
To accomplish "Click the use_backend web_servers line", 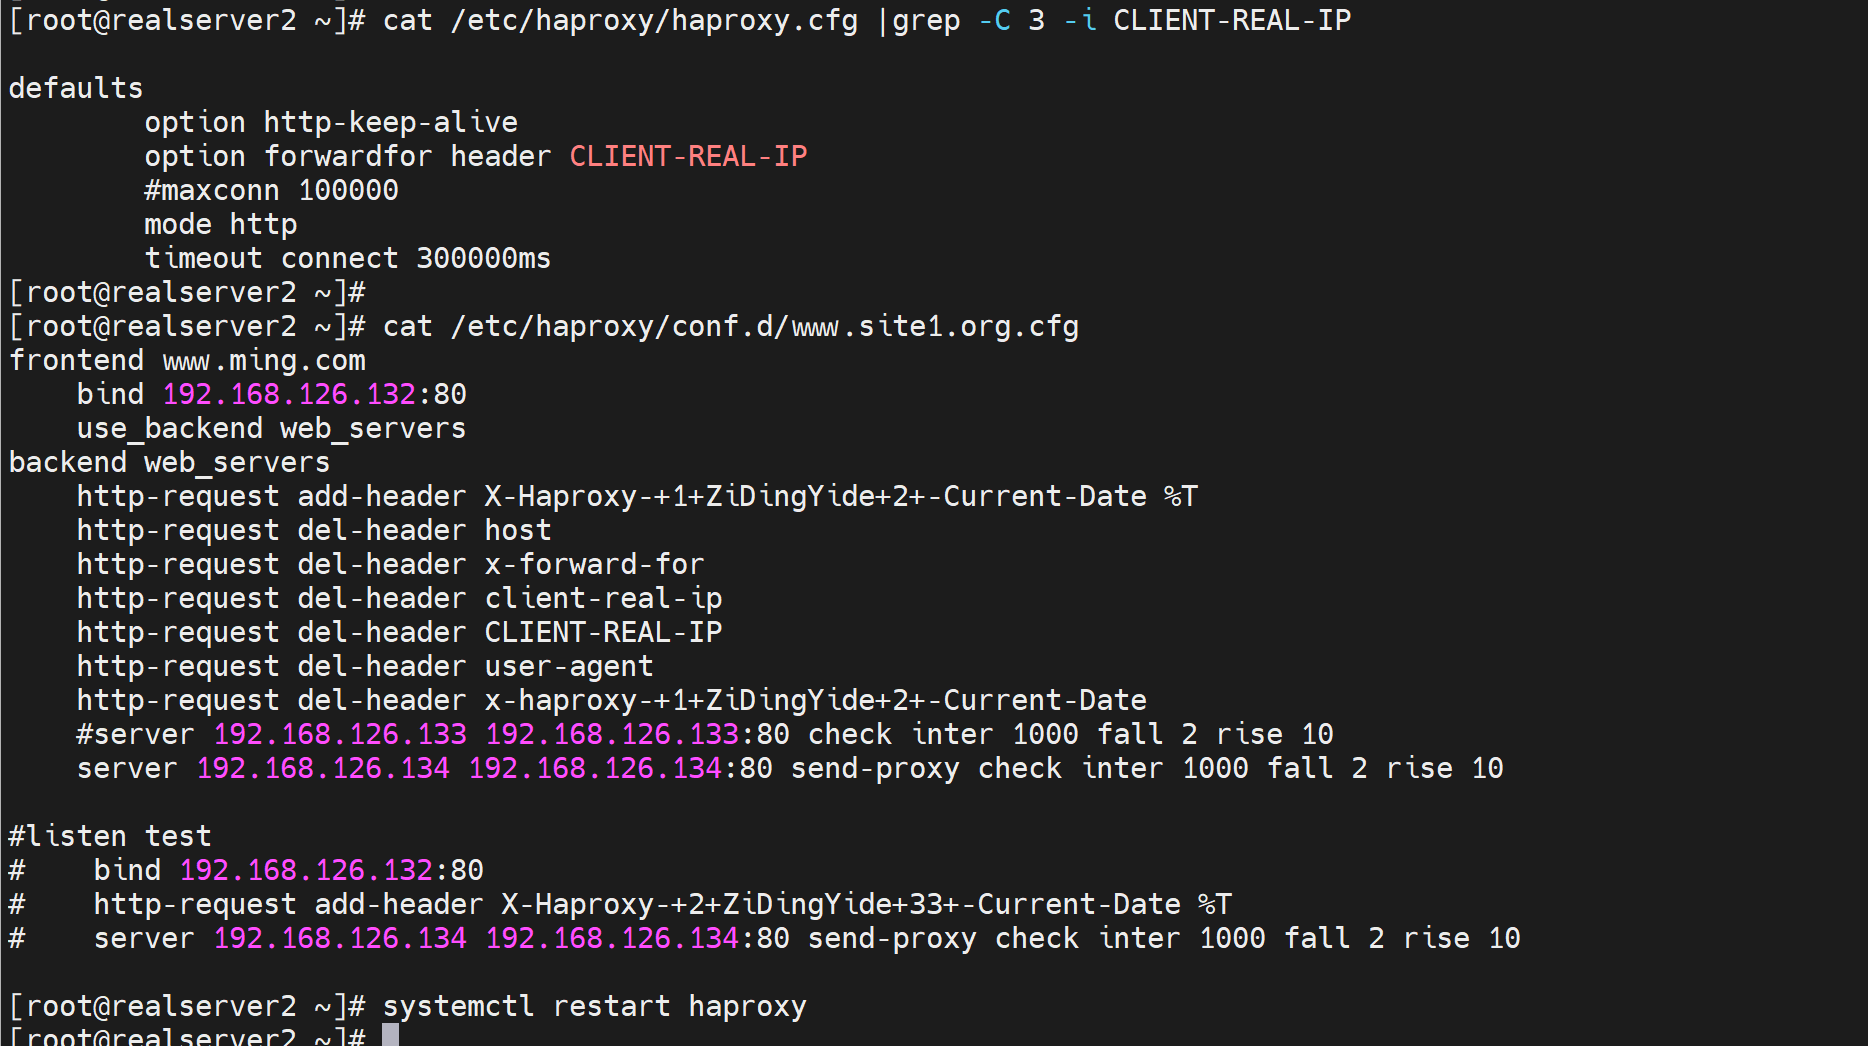I will coord(271,428).
